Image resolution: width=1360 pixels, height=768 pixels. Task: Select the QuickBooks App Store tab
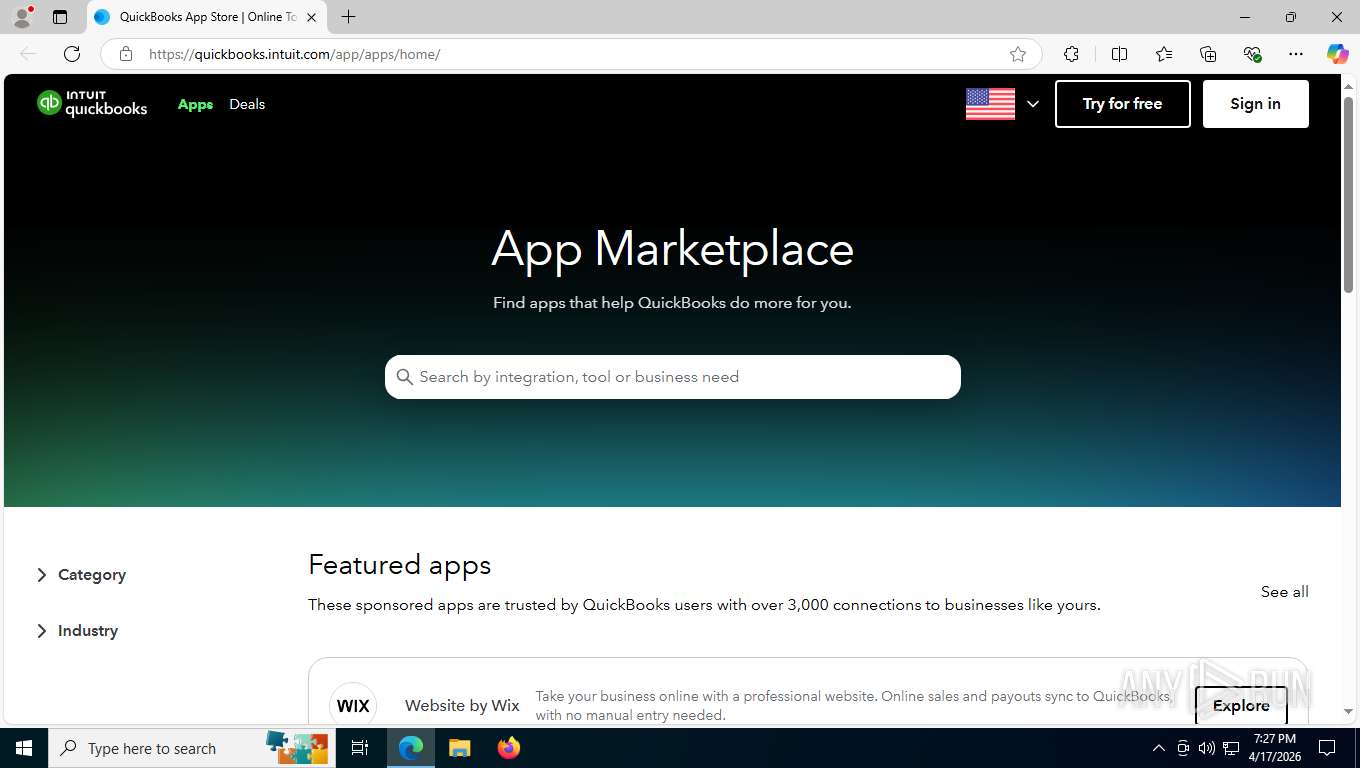pos(207,17)
